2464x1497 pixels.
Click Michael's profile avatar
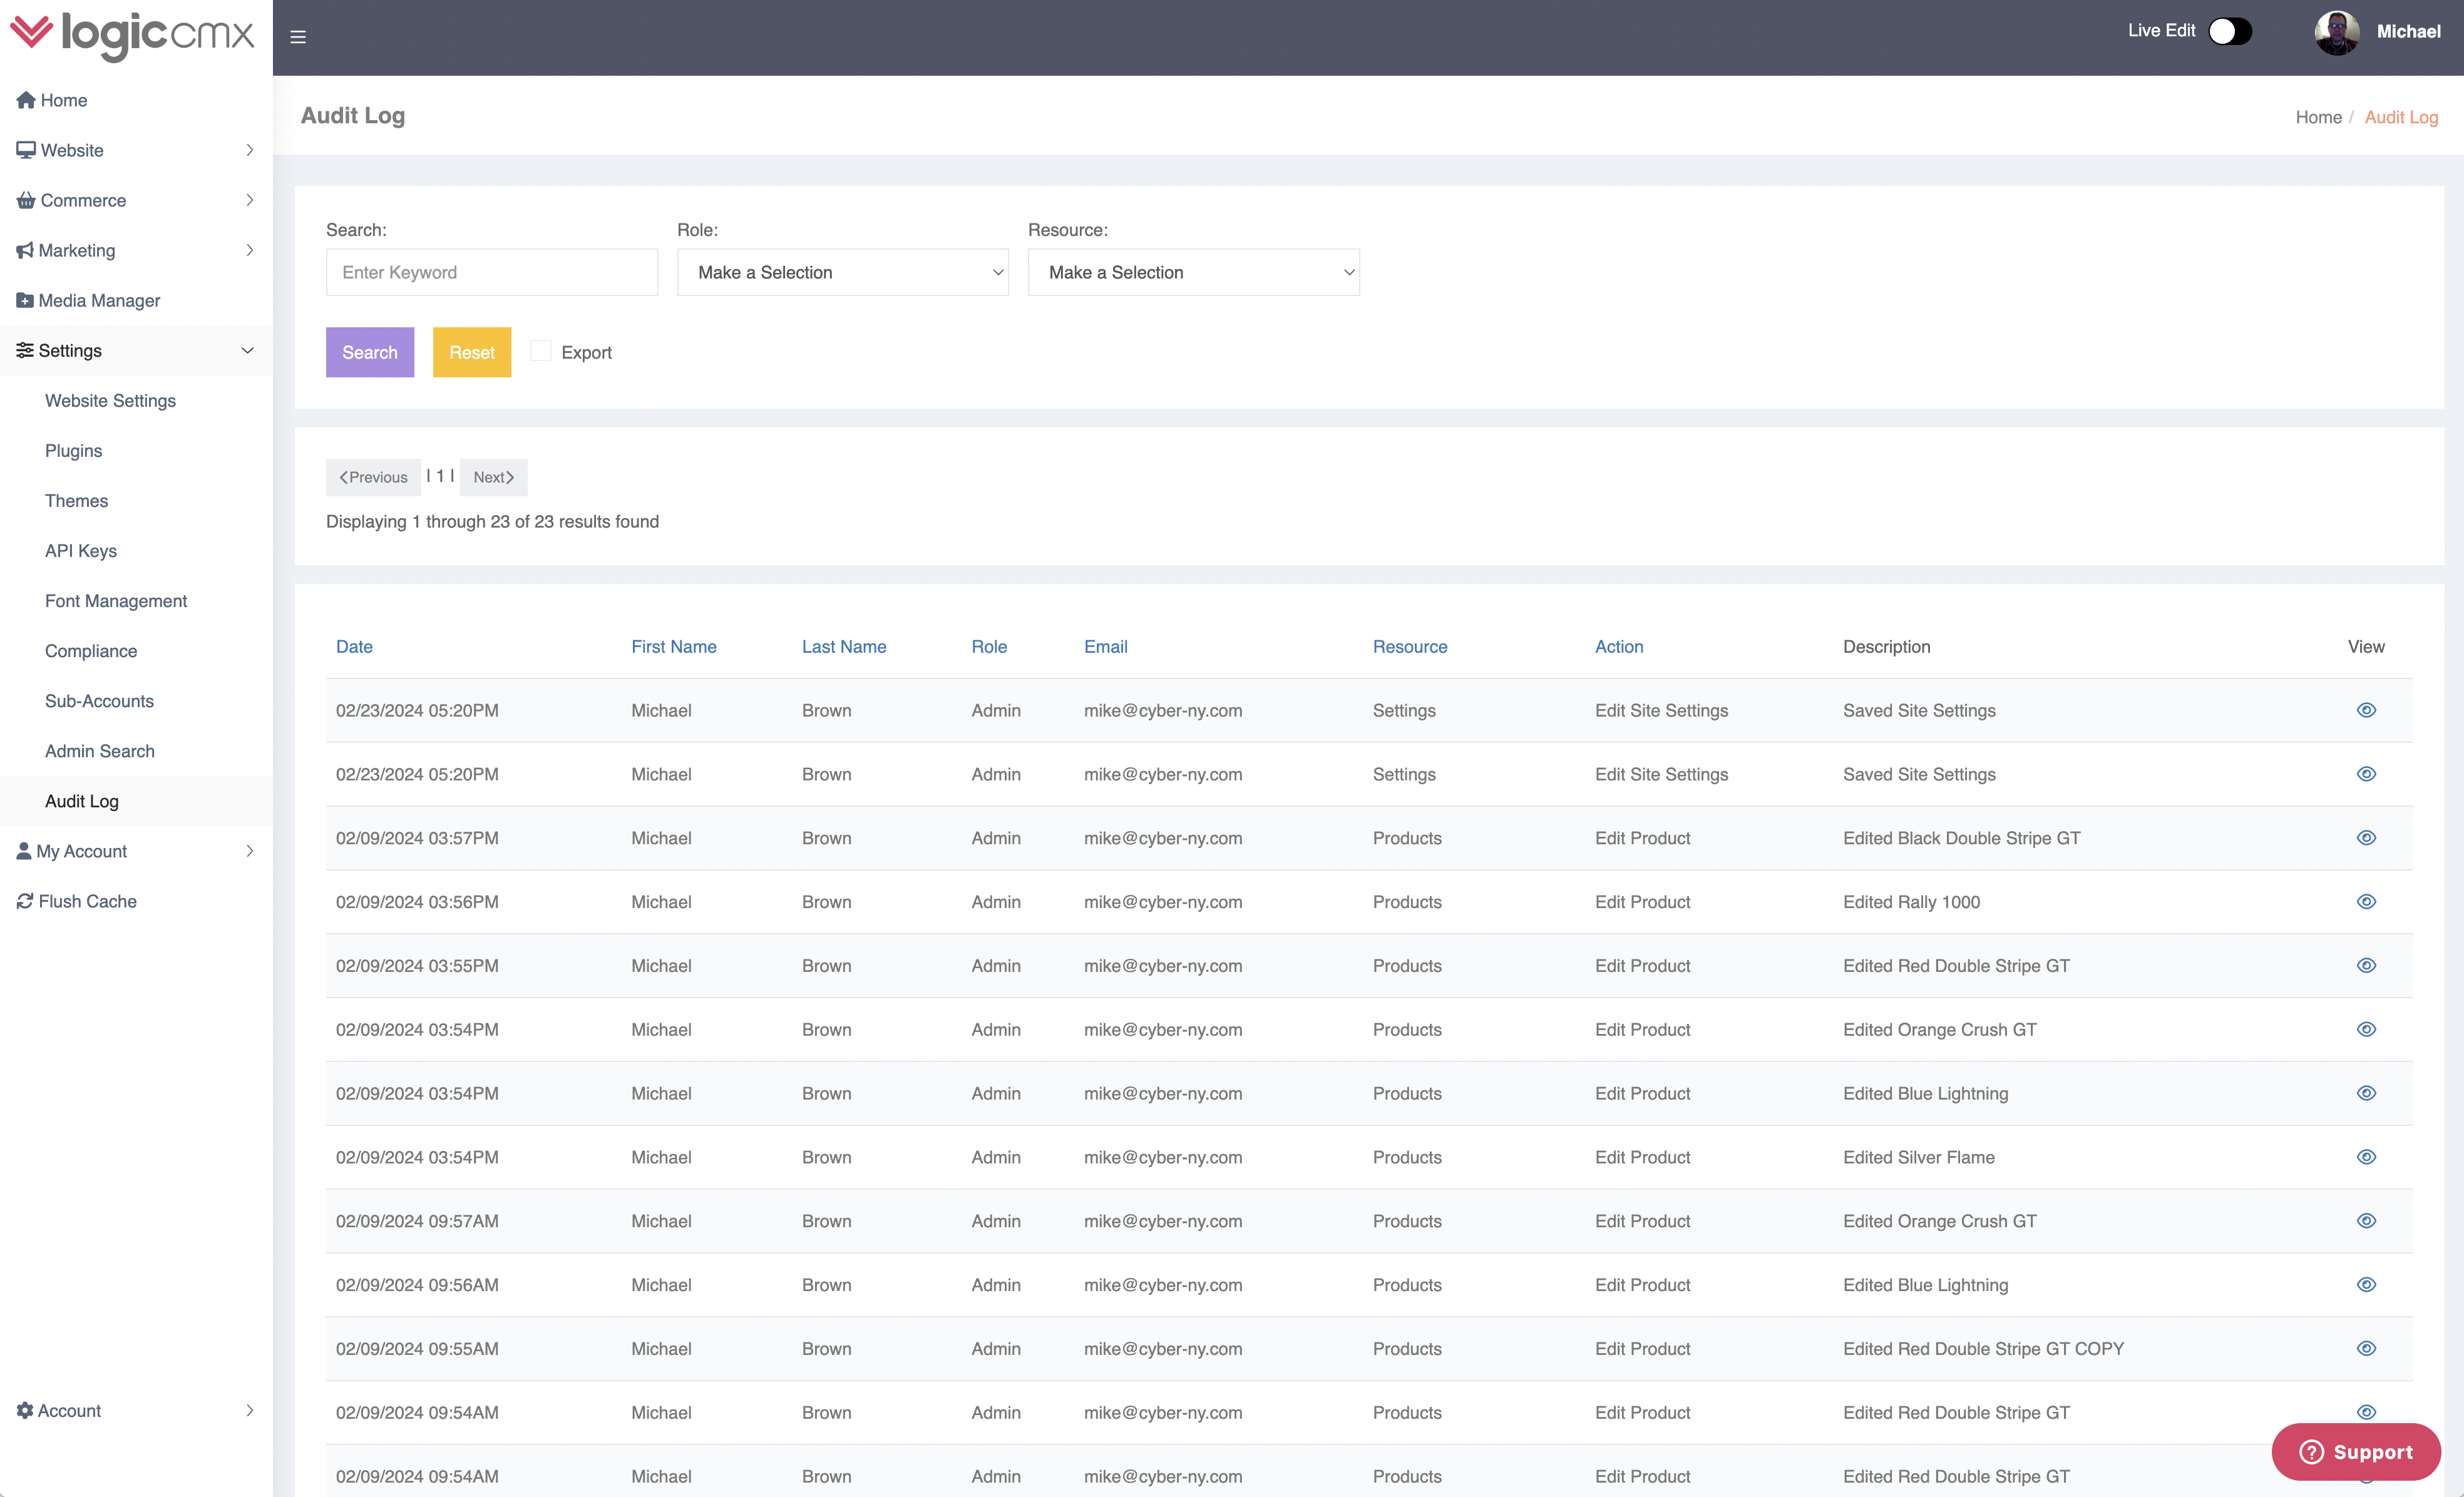pos(2337,33)
